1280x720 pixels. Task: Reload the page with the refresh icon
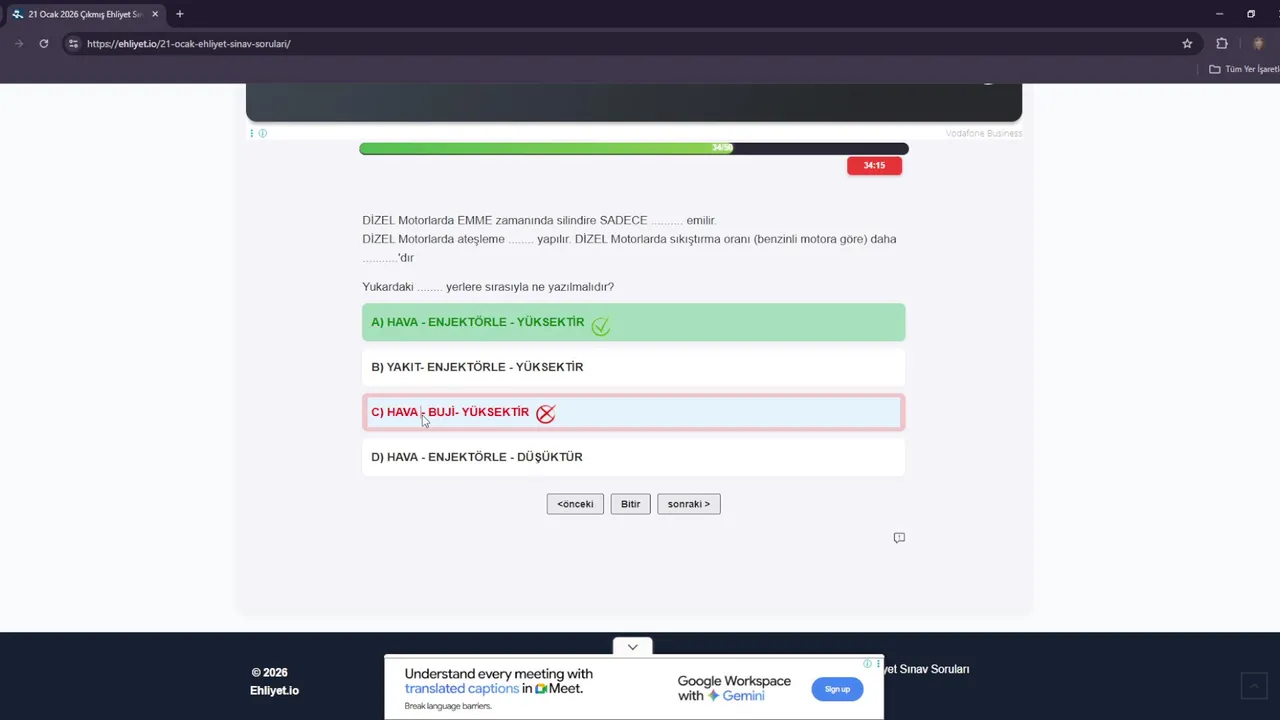pyautogui.click(x=43, y=44)
